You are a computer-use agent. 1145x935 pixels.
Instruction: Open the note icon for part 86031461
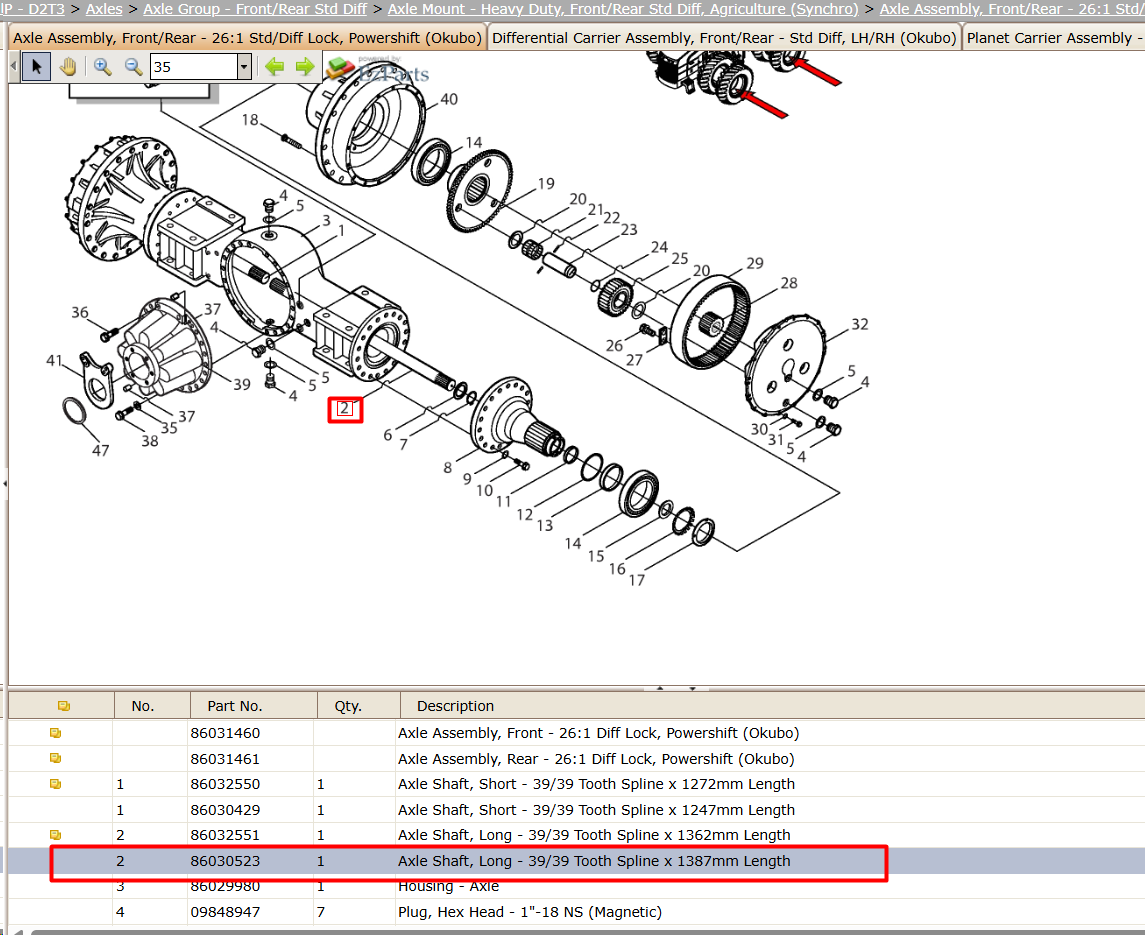pyautogui.click(x=55, y=758)
